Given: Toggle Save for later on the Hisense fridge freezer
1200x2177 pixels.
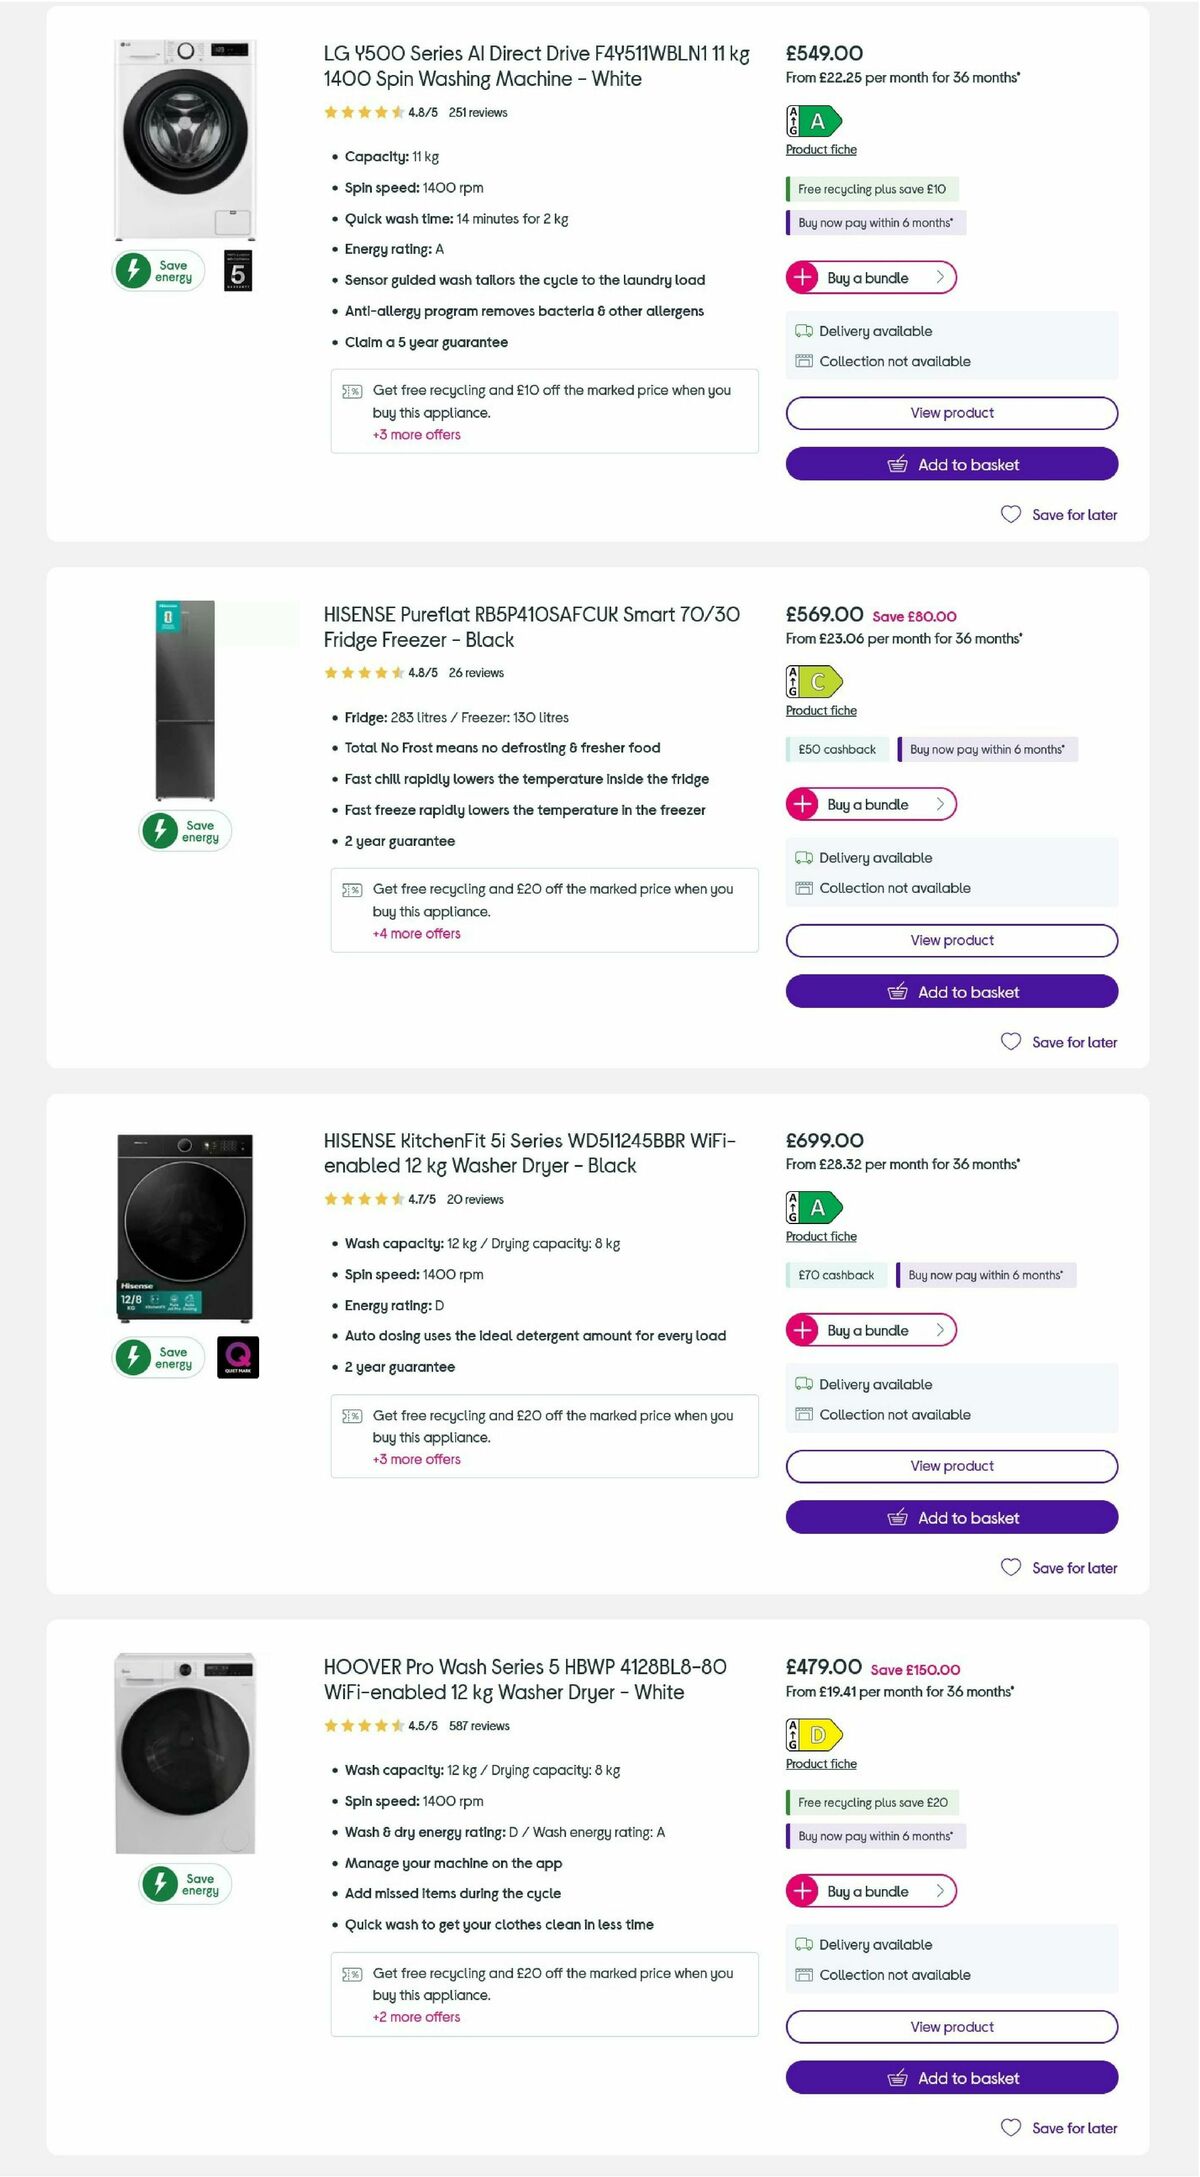Looking at the screenshot, I should 1058,1041.
